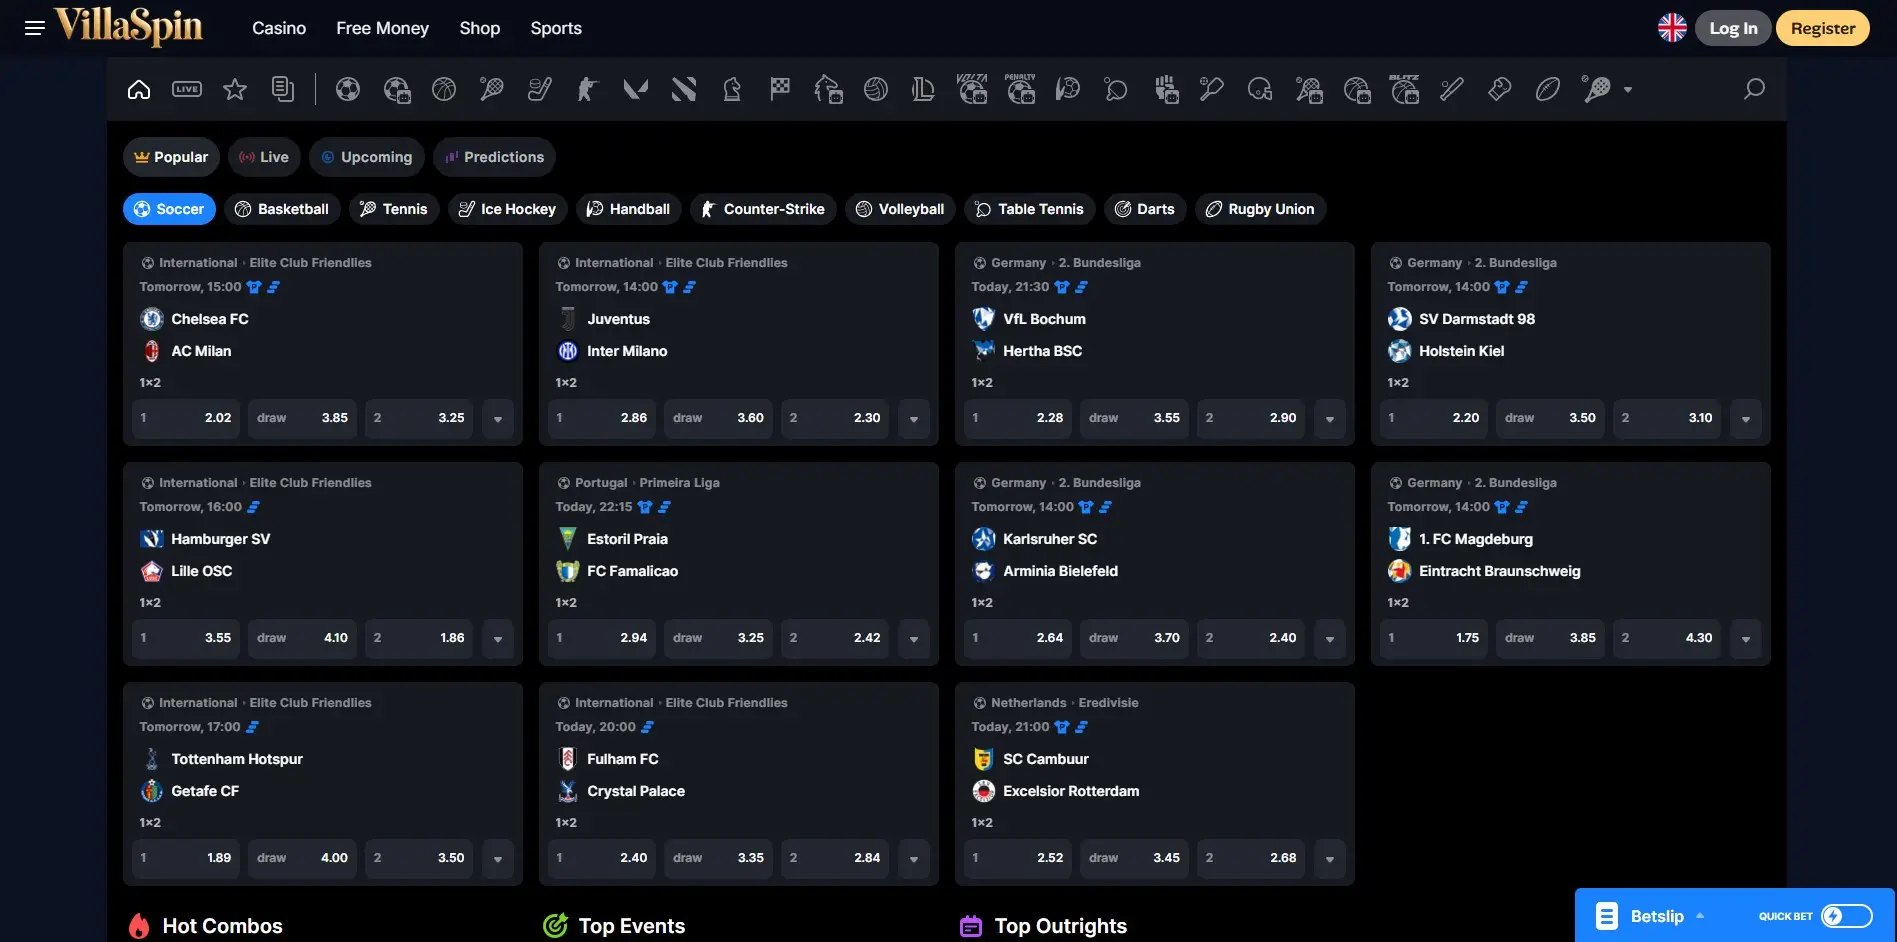The image size is (1897, 942).
Task: Click the Register button
Action: 1823,28
